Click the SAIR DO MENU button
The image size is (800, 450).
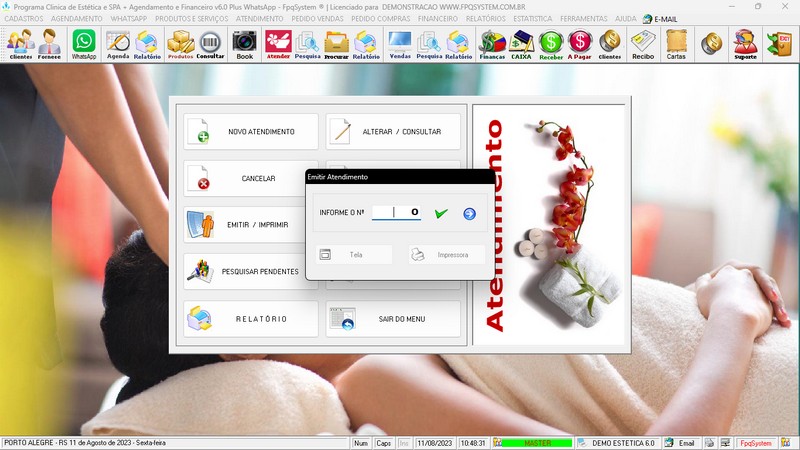tap(393, 319)
